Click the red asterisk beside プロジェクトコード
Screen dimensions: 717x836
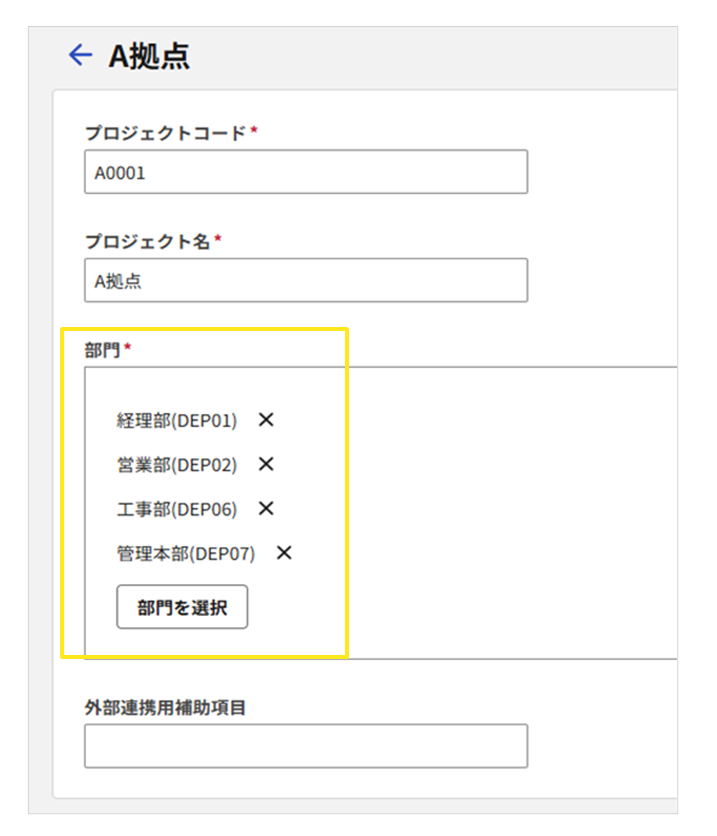254,131
